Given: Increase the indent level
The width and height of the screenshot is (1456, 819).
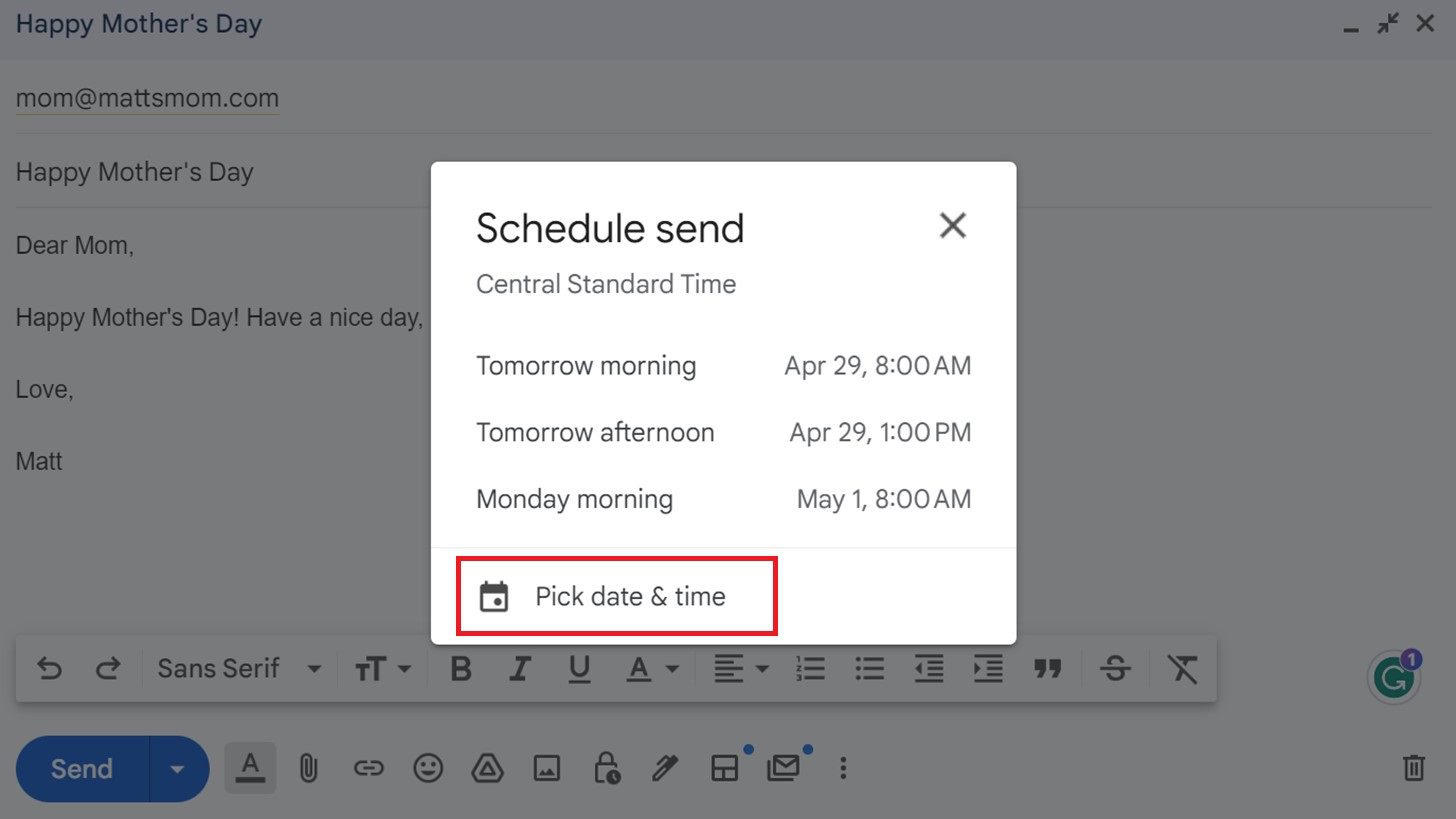Looking at the screenshot, I should 988,669.
